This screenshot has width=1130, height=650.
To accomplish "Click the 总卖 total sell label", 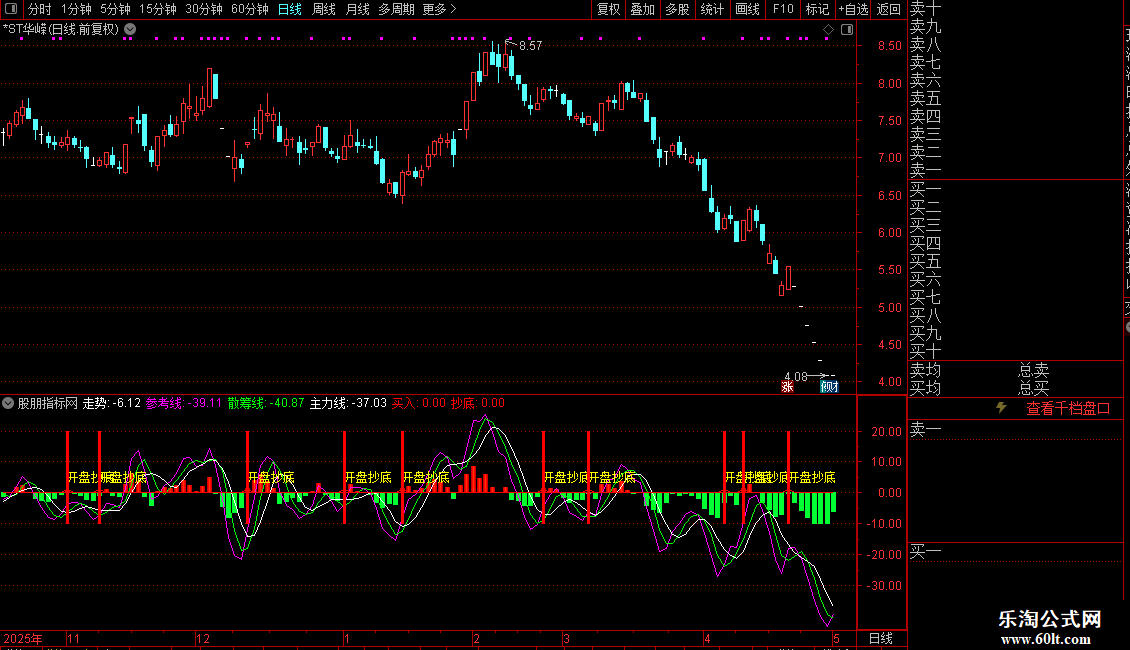I will pyautogui.click(x=1033, y=370).
